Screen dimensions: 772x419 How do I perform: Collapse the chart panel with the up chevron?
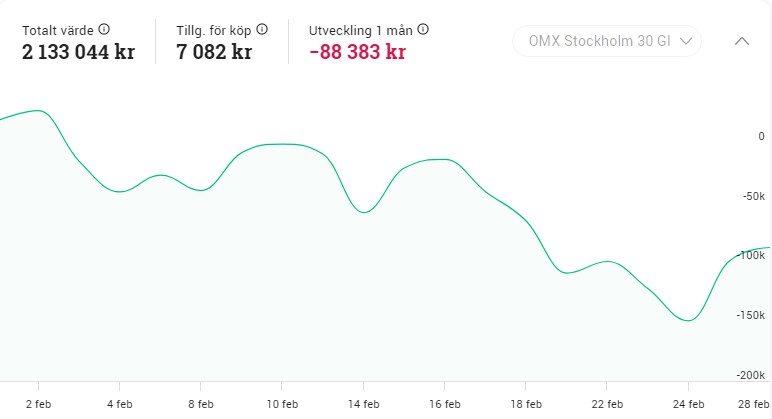[x=741, y=41]
